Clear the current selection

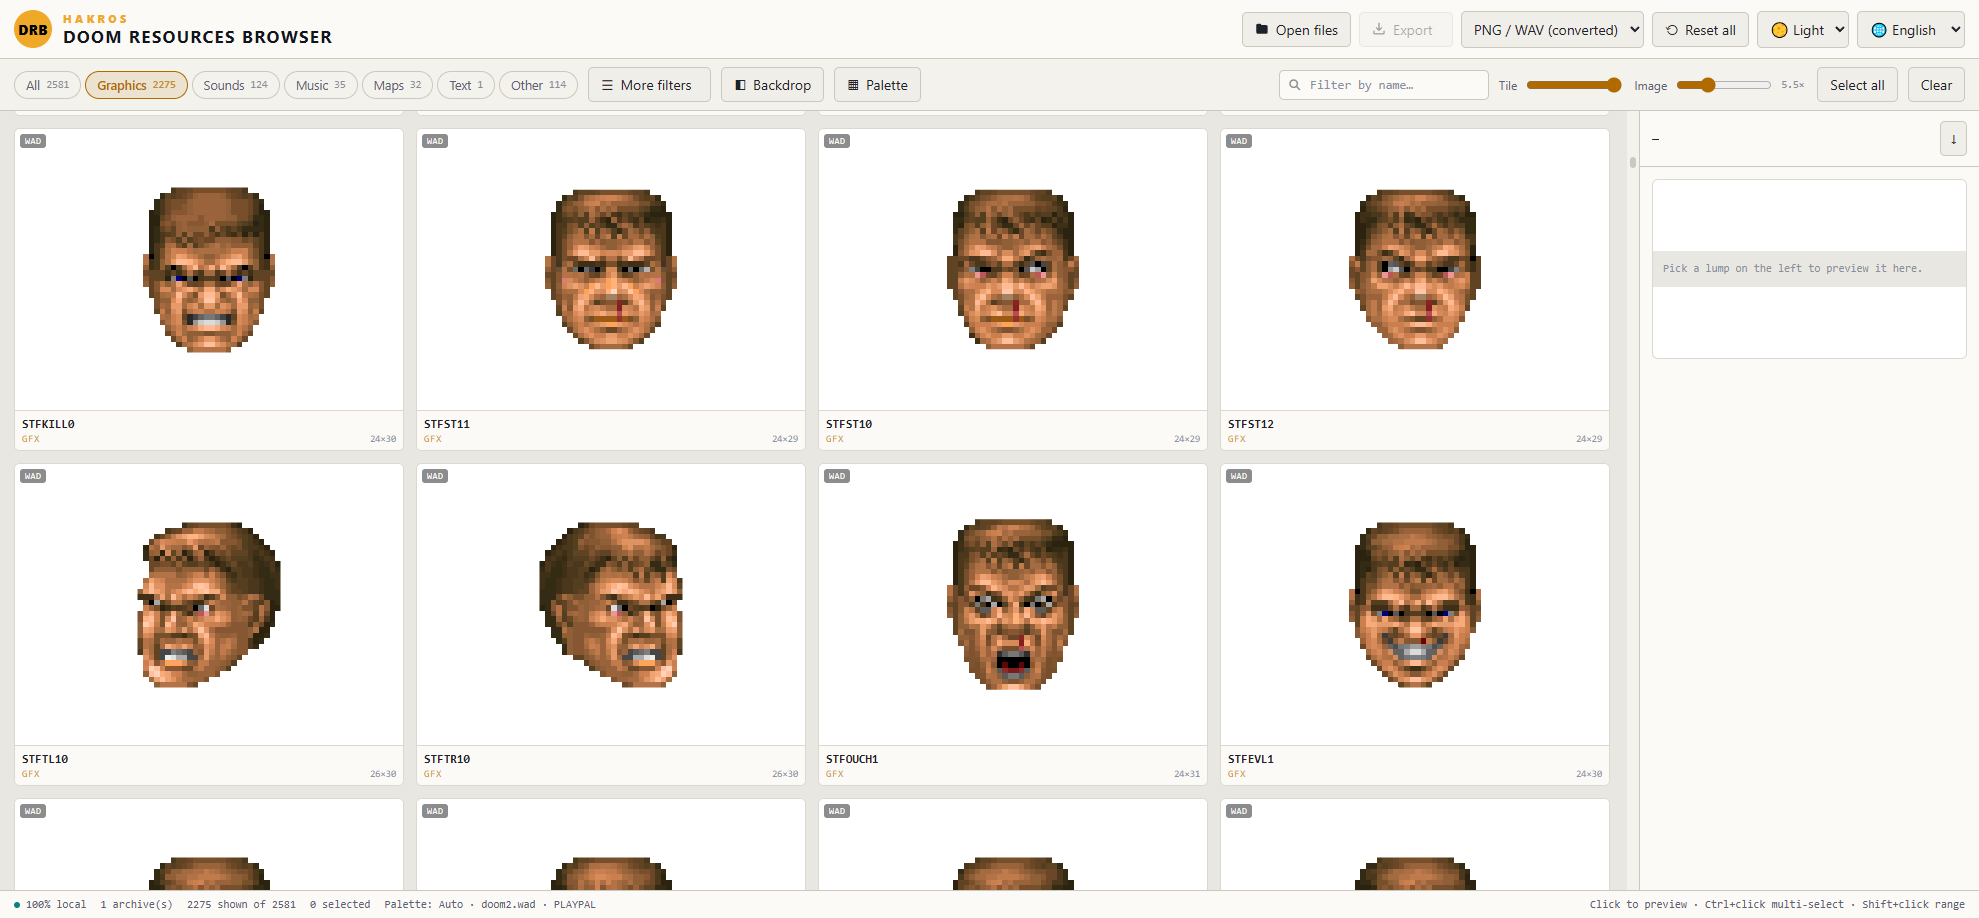[x=1936, y=85]
